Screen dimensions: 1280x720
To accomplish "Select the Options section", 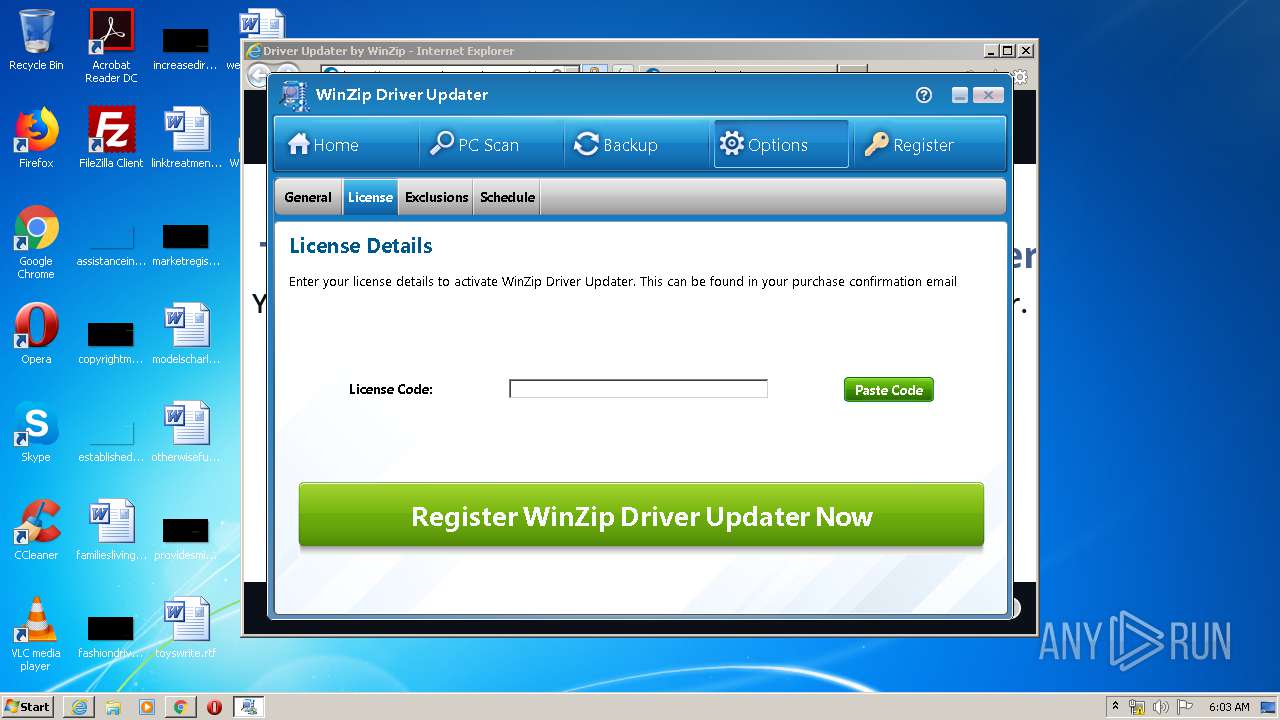I will point(781,145).
